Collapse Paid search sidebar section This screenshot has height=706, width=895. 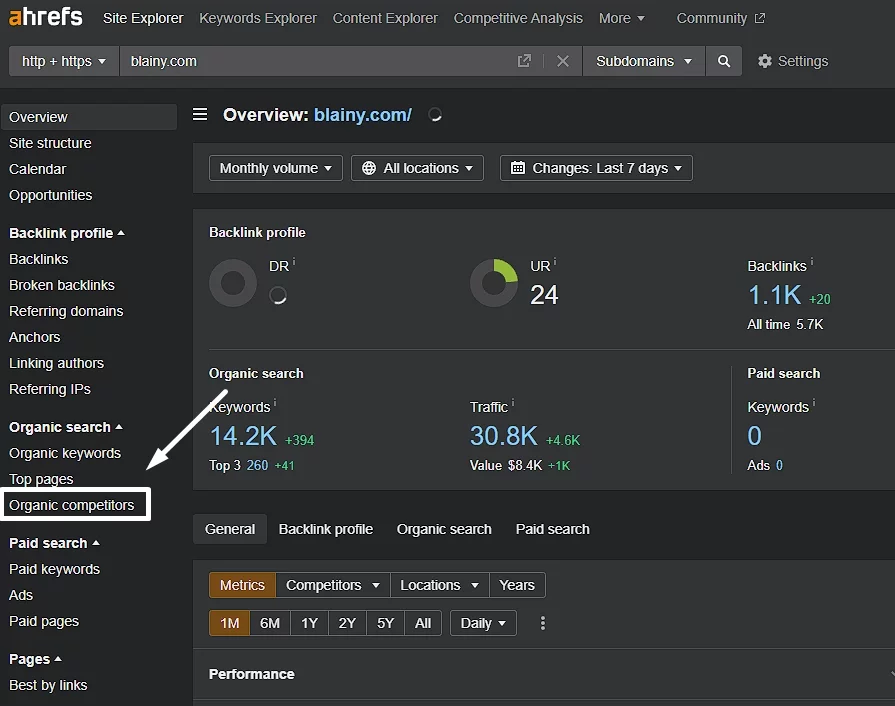point(54,543)
